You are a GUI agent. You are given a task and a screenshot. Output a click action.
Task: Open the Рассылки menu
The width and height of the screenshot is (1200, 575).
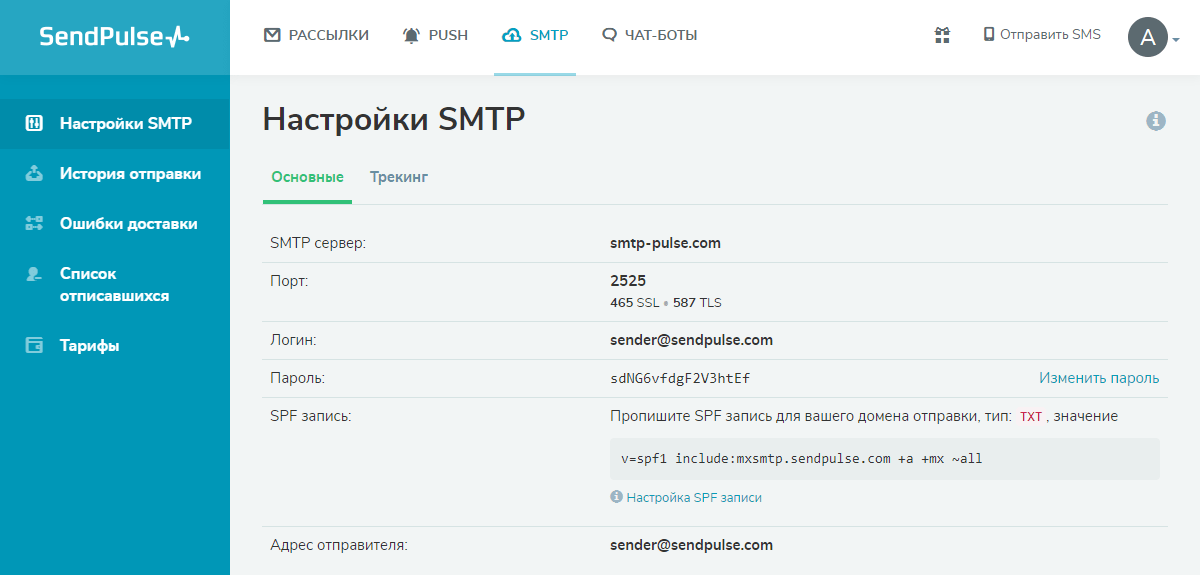click(x=316, y=35)
